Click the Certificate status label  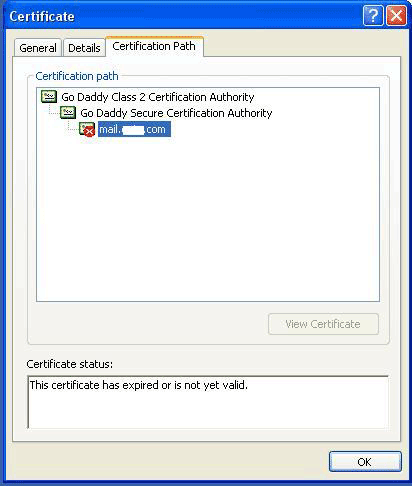coord(70,364)
